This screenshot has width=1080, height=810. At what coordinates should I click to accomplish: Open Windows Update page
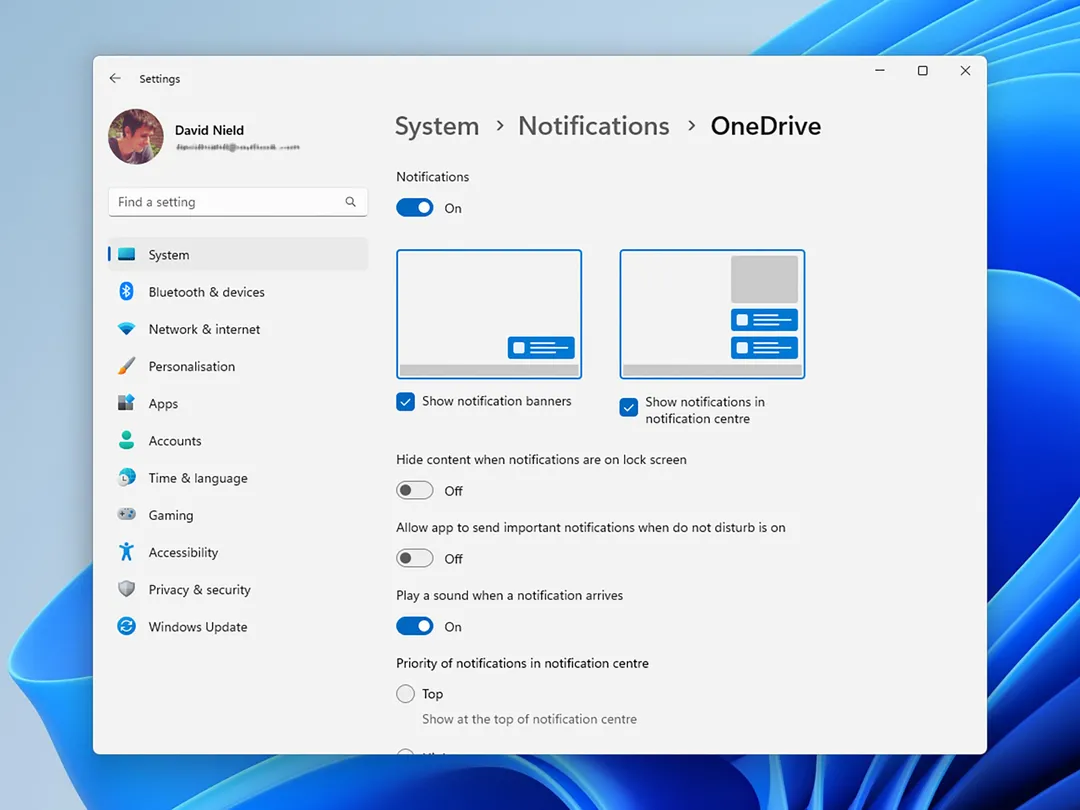tap(238, 626)
